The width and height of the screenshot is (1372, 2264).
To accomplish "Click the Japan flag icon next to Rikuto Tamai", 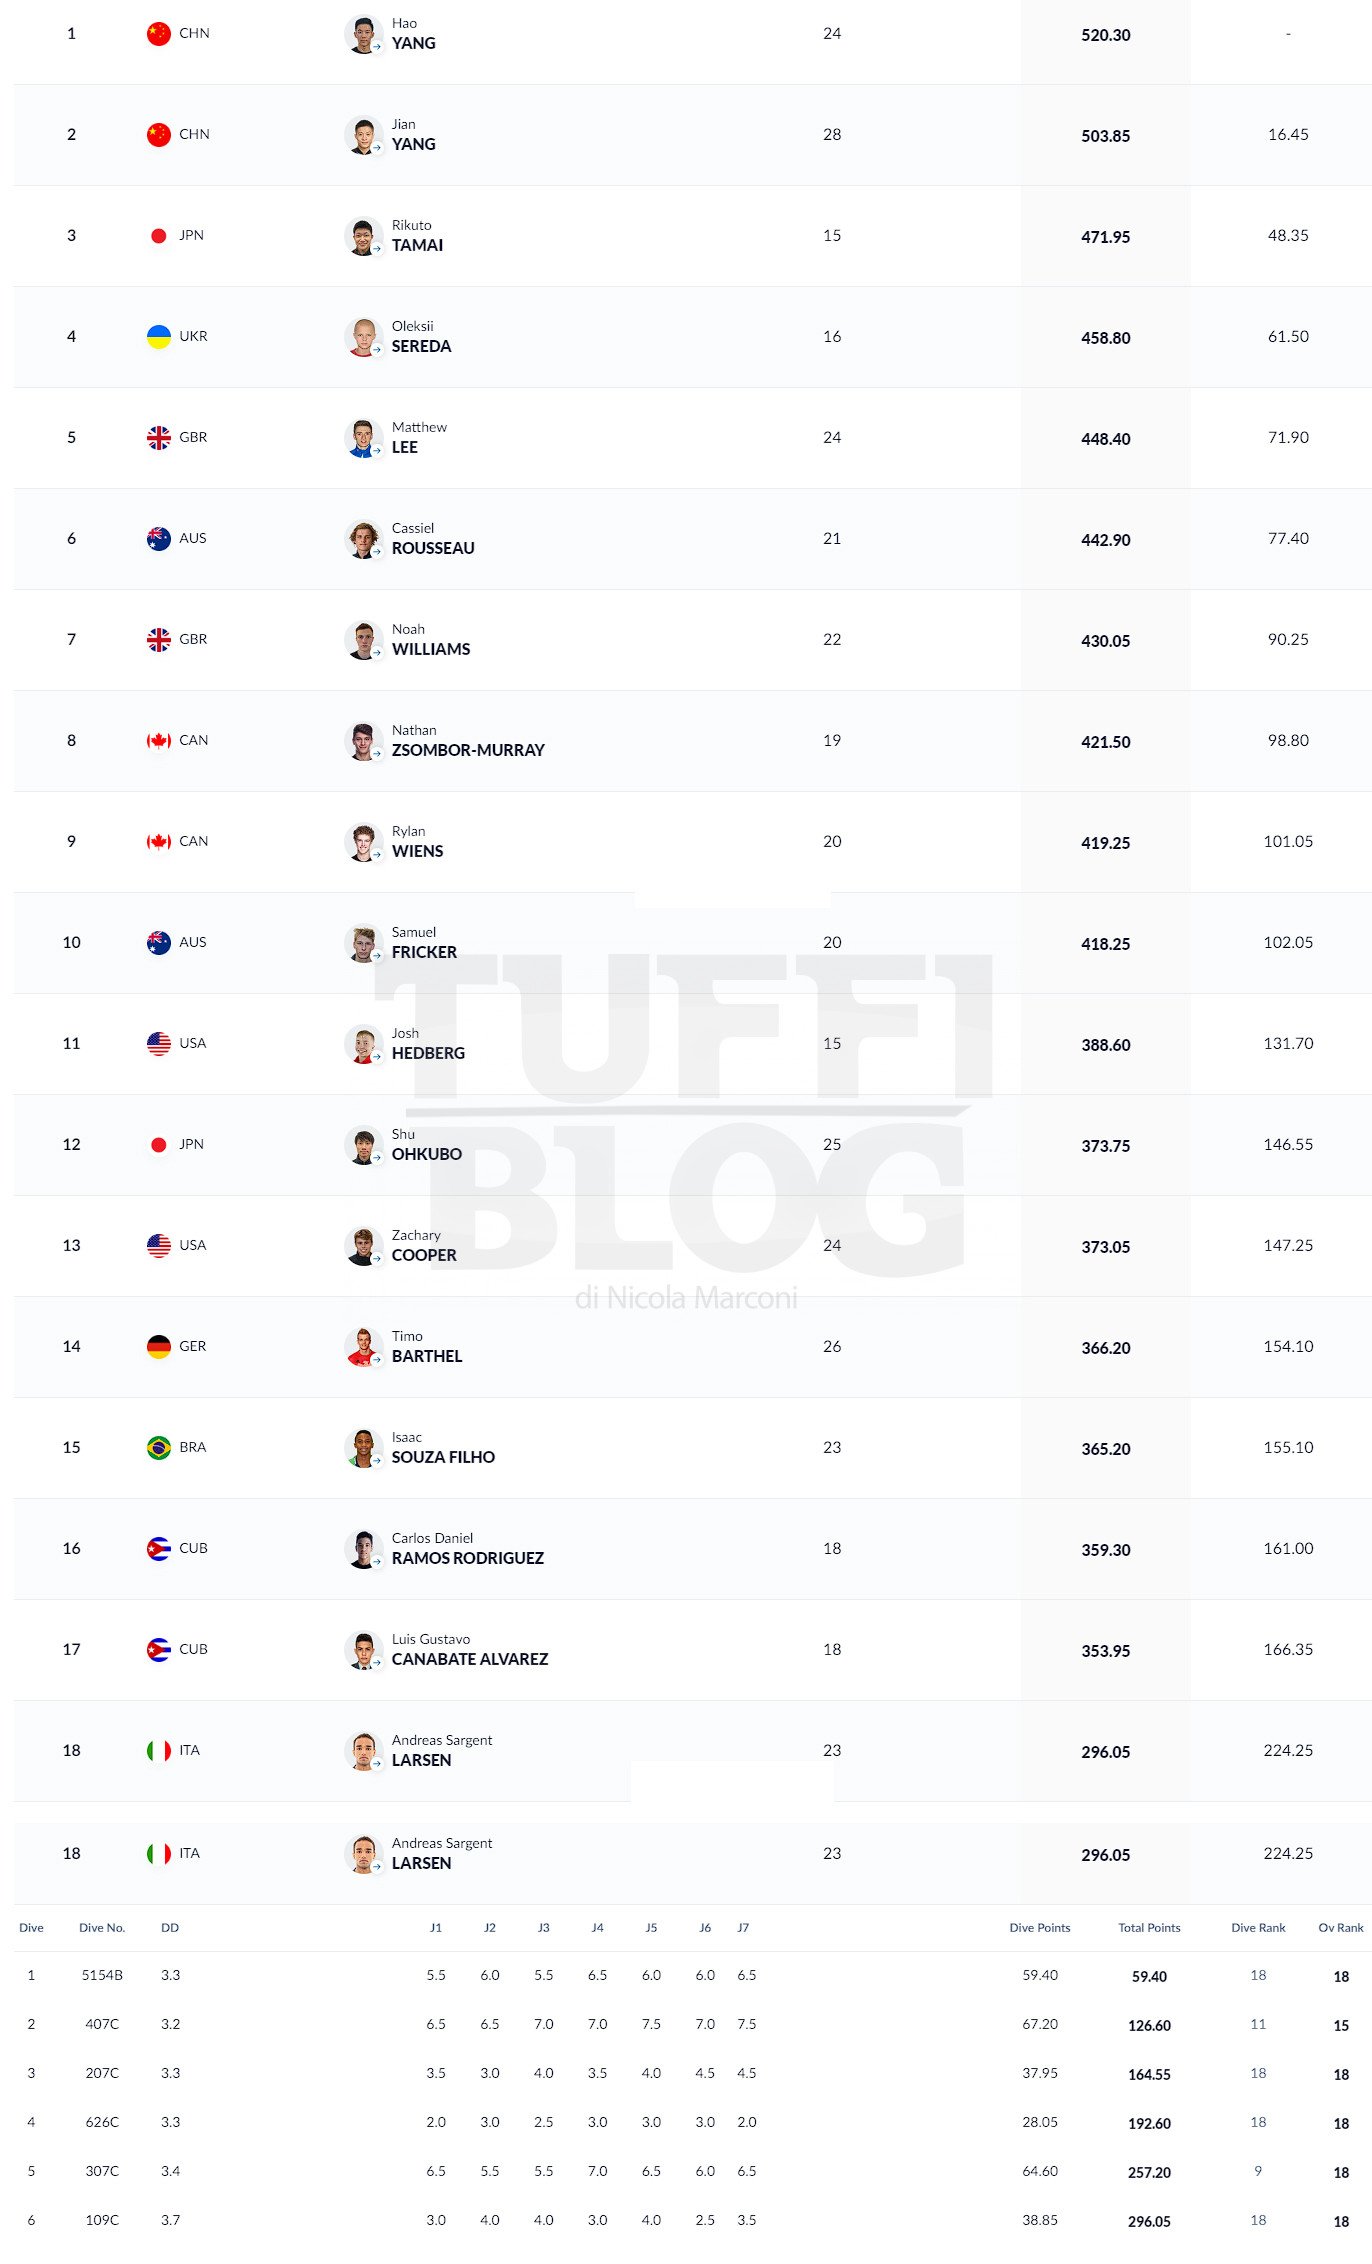I will pyautogui.click(x=158, y=236).
